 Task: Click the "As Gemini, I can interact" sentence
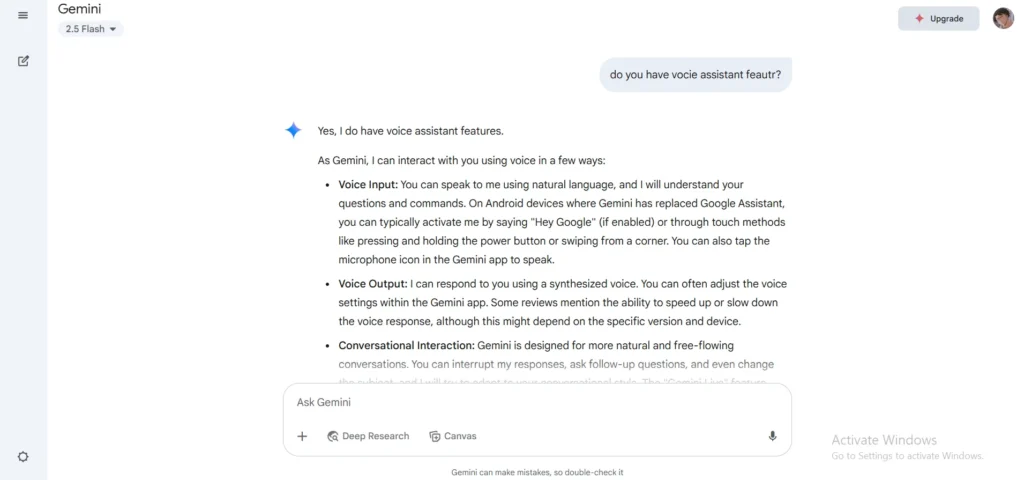click(461, 160)
